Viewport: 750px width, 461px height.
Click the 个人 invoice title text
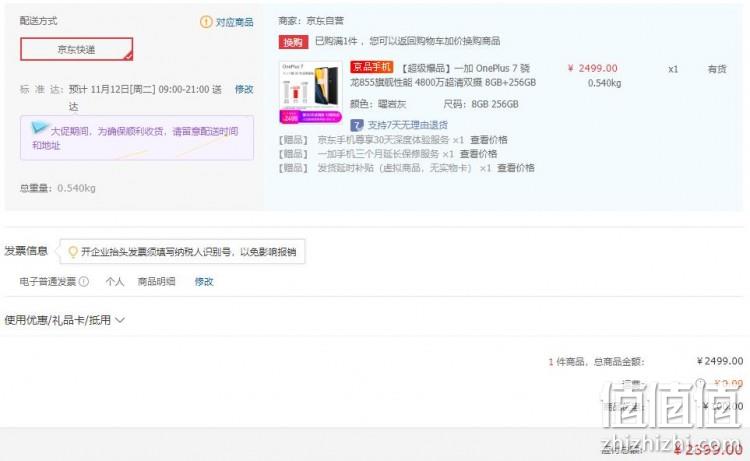pos(115,281)
